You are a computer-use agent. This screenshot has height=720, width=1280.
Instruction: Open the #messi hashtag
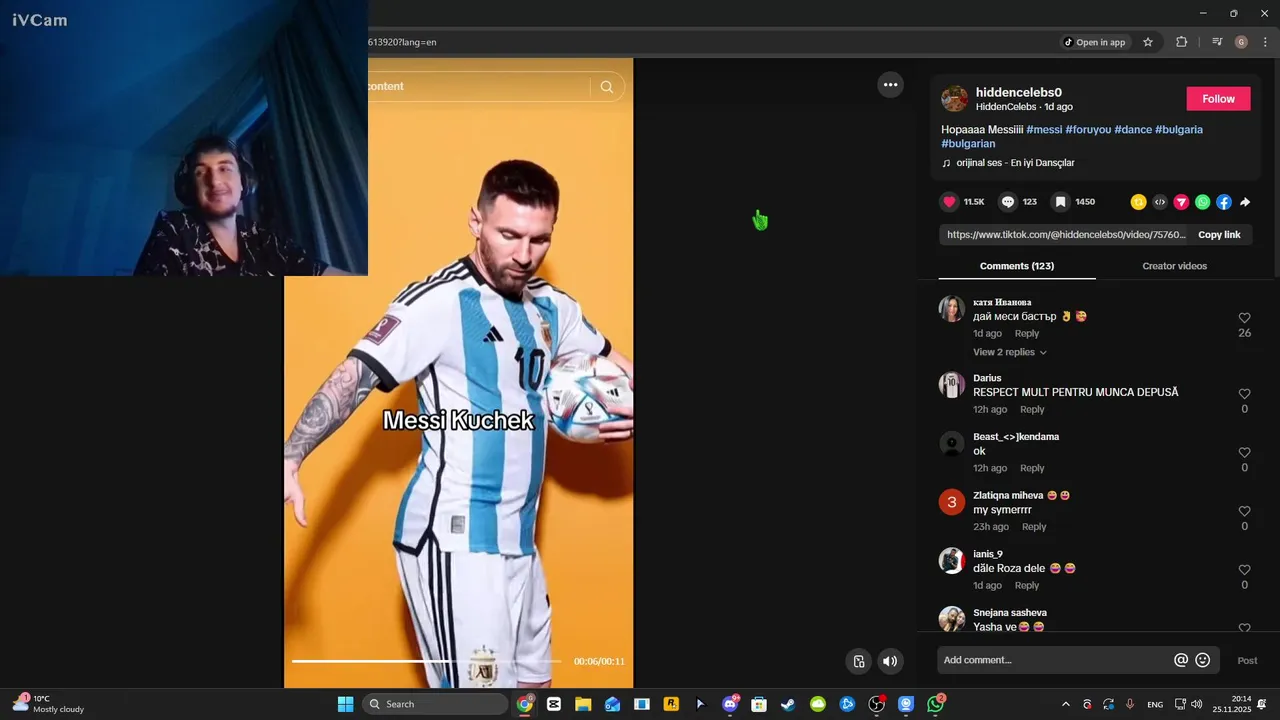[1044, 130]
